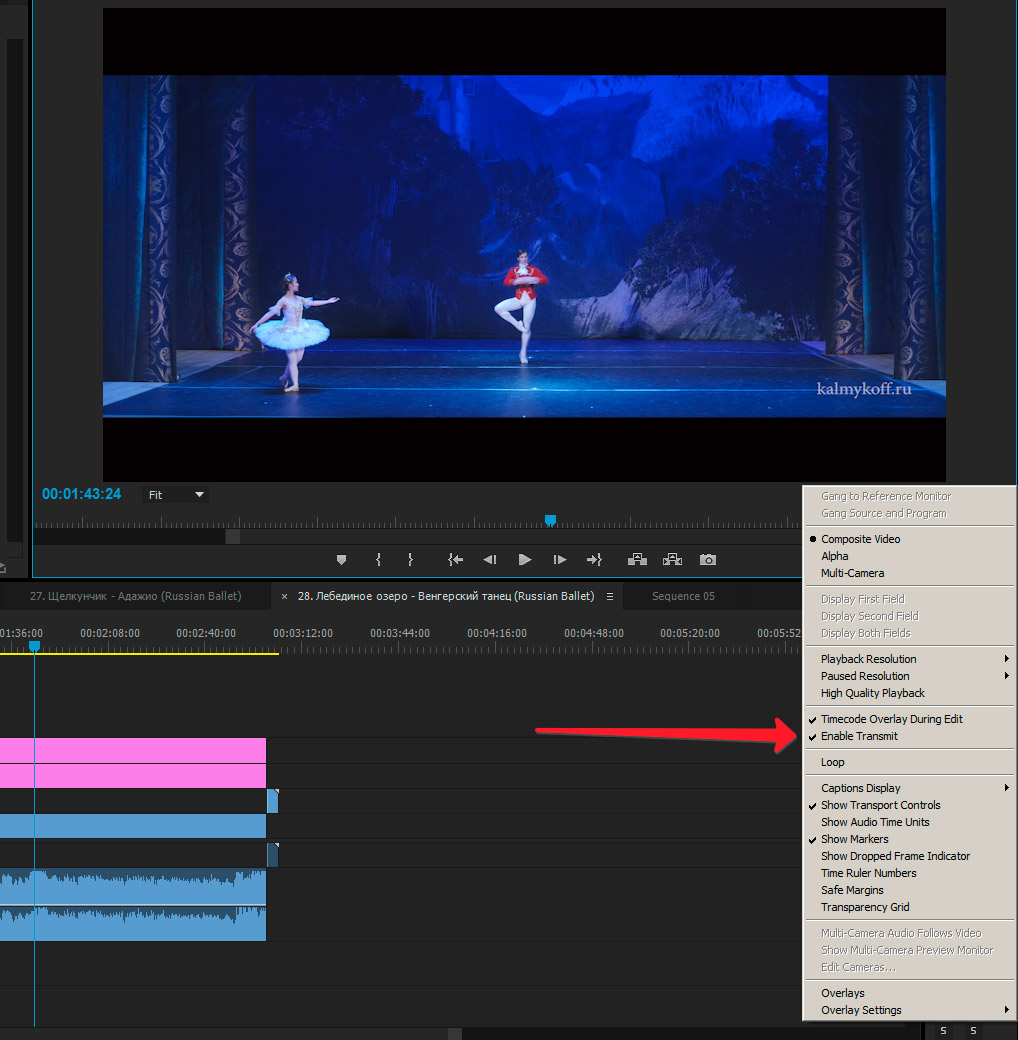Click the program monitor playhead marker

pos(550,521)
